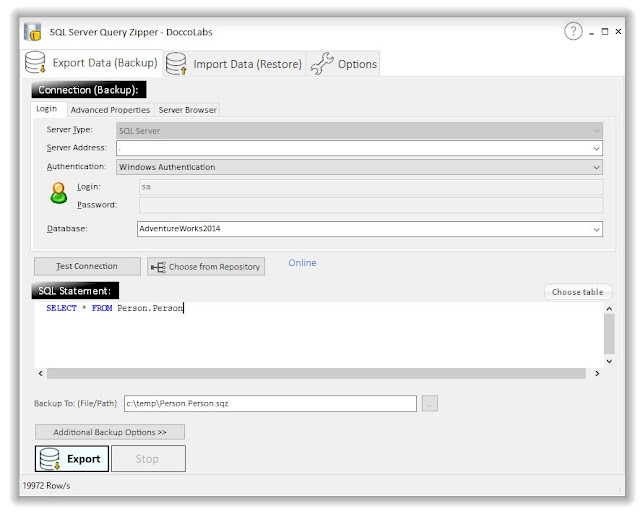
Task: Open the Export Data (Backup) tab
Action: pos(91,63)
